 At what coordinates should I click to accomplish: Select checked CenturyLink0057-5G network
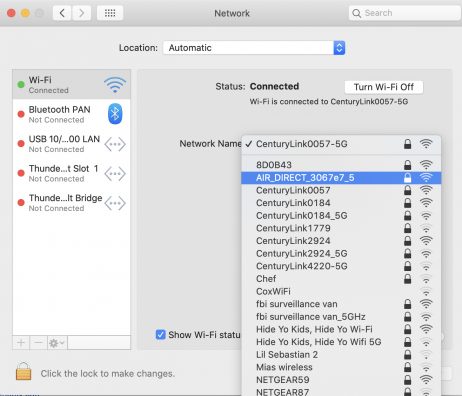click(x=341, y=144)
